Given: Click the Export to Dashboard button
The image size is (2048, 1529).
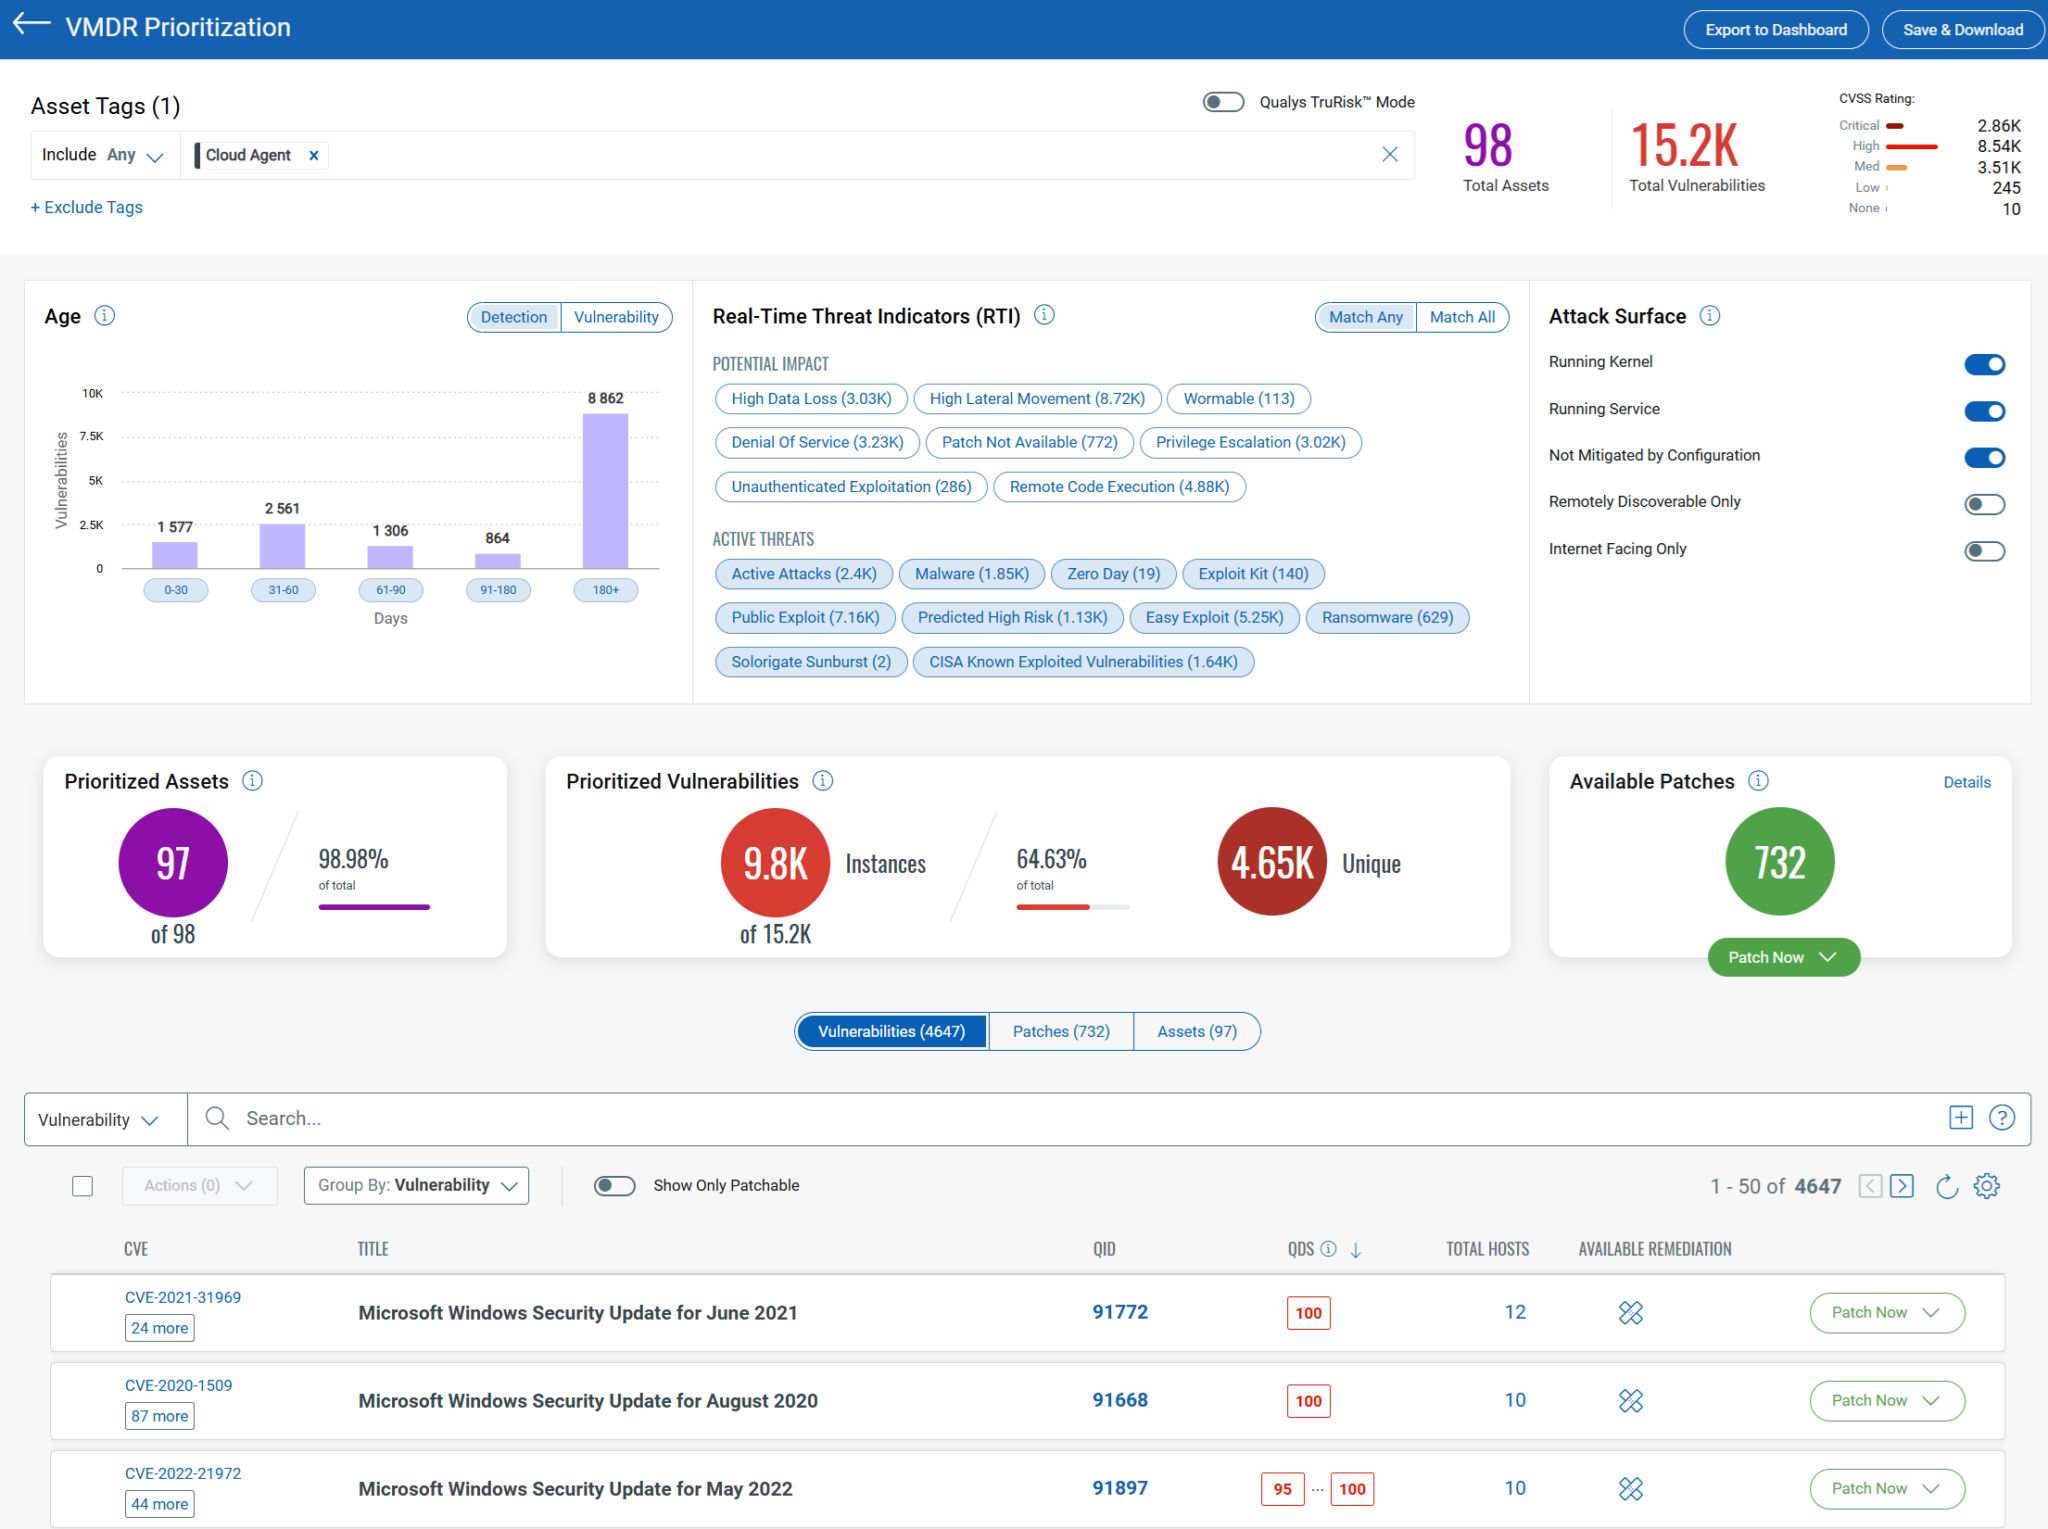Looking at the screenshot, I should click(x=1775, y=29).
